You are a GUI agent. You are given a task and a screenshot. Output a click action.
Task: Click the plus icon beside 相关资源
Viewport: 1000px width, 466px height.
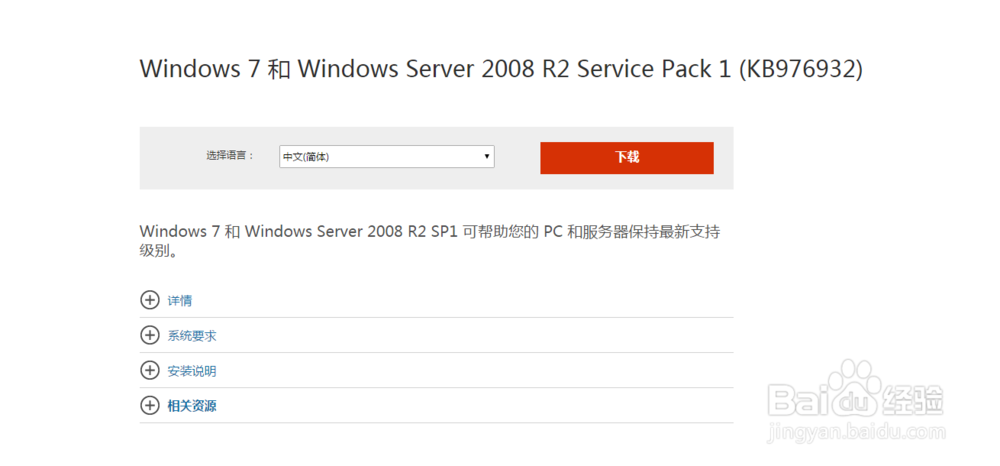click(x=150, y=406)
